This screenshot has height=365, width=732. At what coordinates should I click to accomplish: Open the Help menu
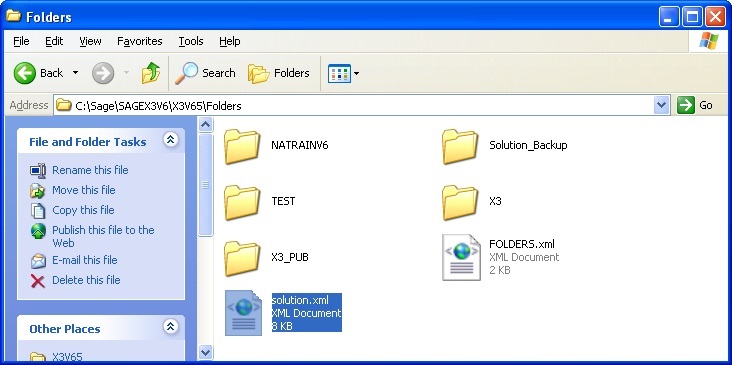[x=230, y=41]
